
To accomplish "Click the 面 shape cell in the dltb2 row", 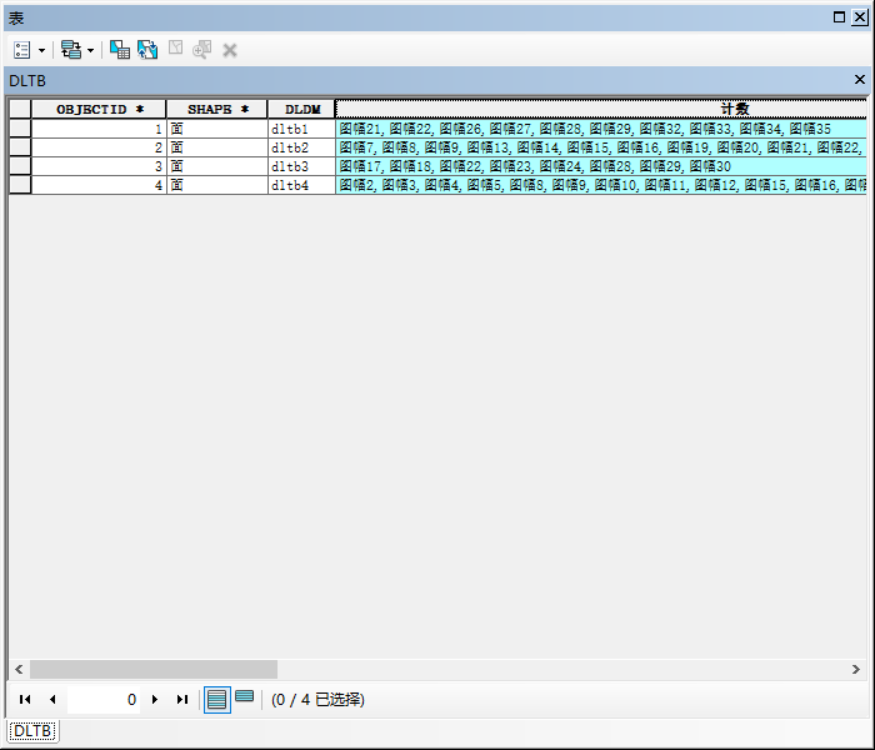I will [217, 148].
